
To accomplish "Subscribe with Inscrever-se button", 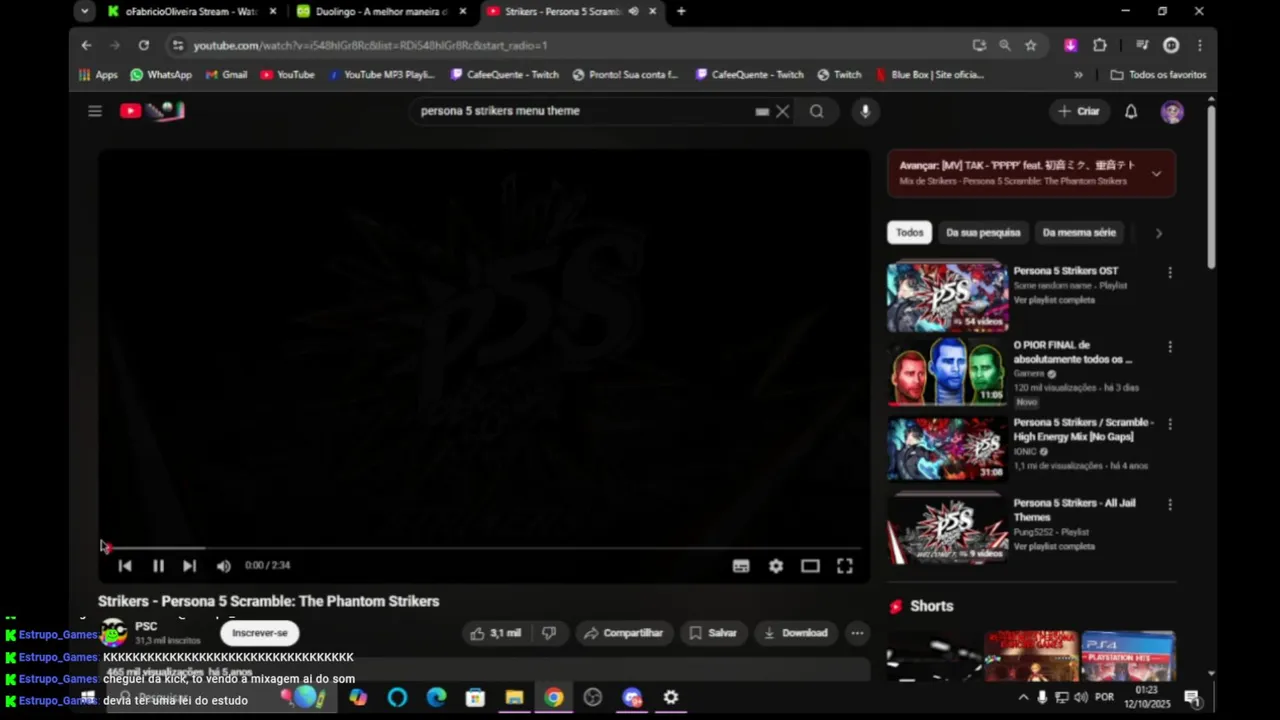I will click(x=260, y=633).
